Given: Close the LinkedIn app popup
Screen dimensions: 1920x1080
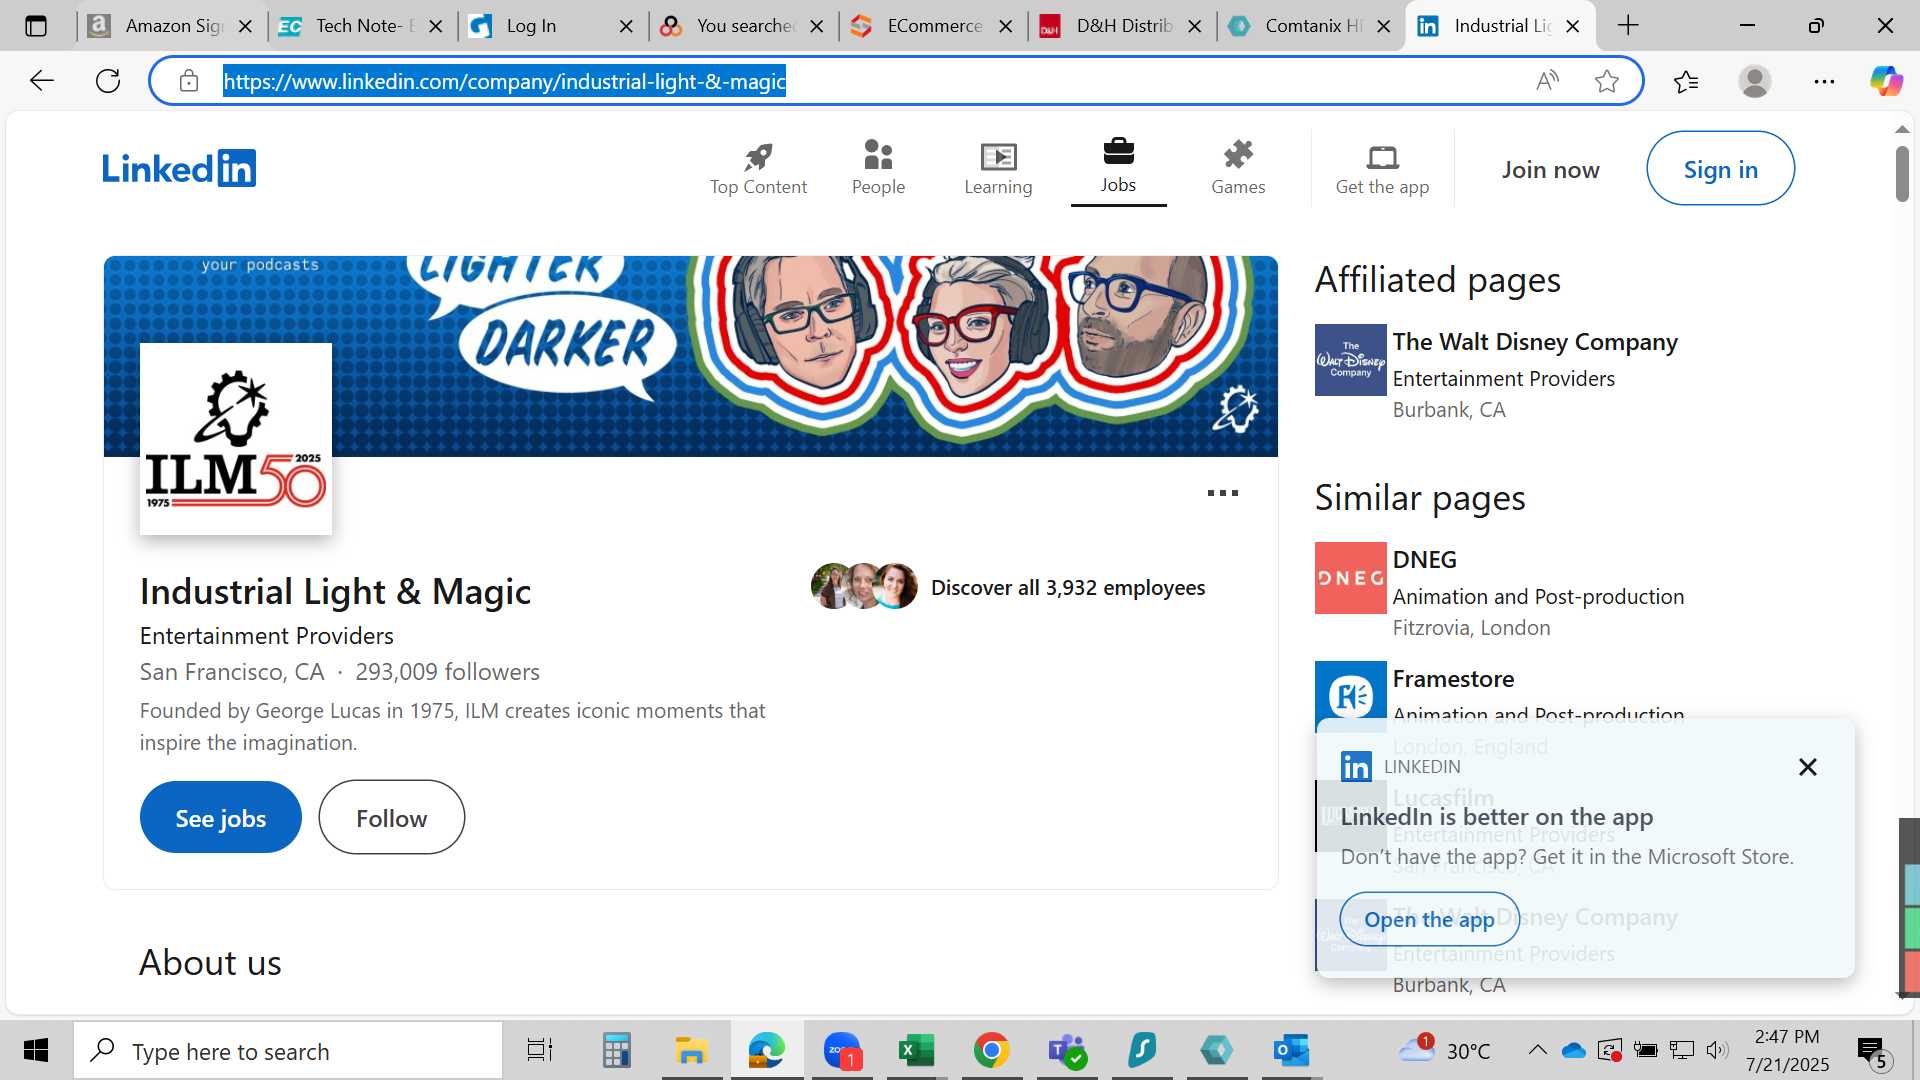Looking at the screenshot, I should click(1807, 767).
